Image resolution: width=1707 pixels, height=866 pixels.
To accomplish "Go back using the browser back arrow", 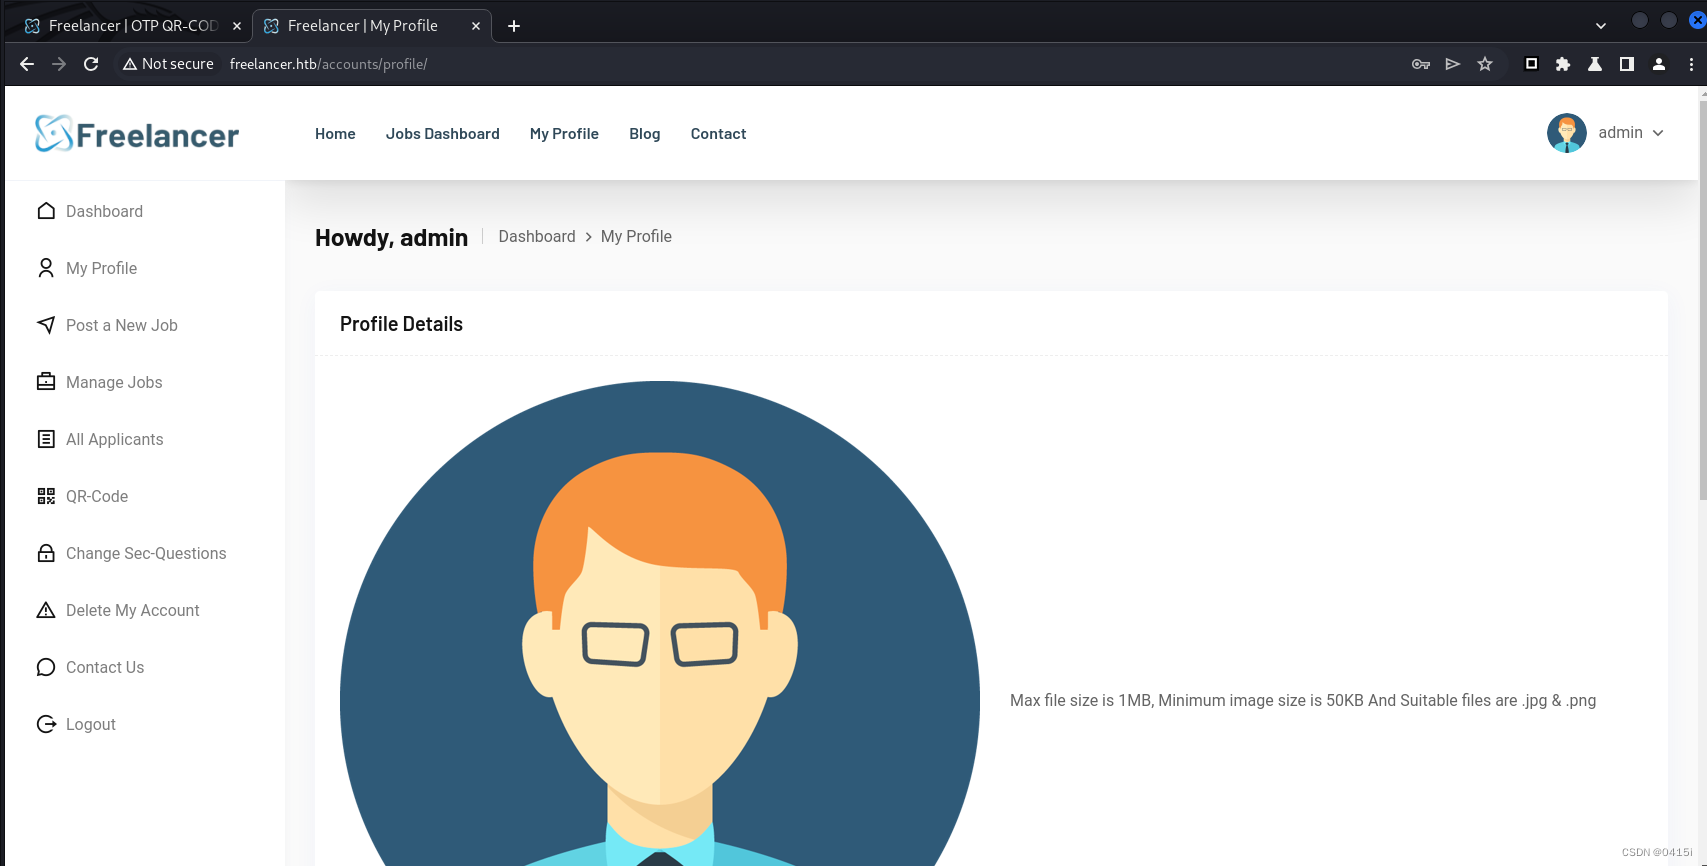I will 27,64.
